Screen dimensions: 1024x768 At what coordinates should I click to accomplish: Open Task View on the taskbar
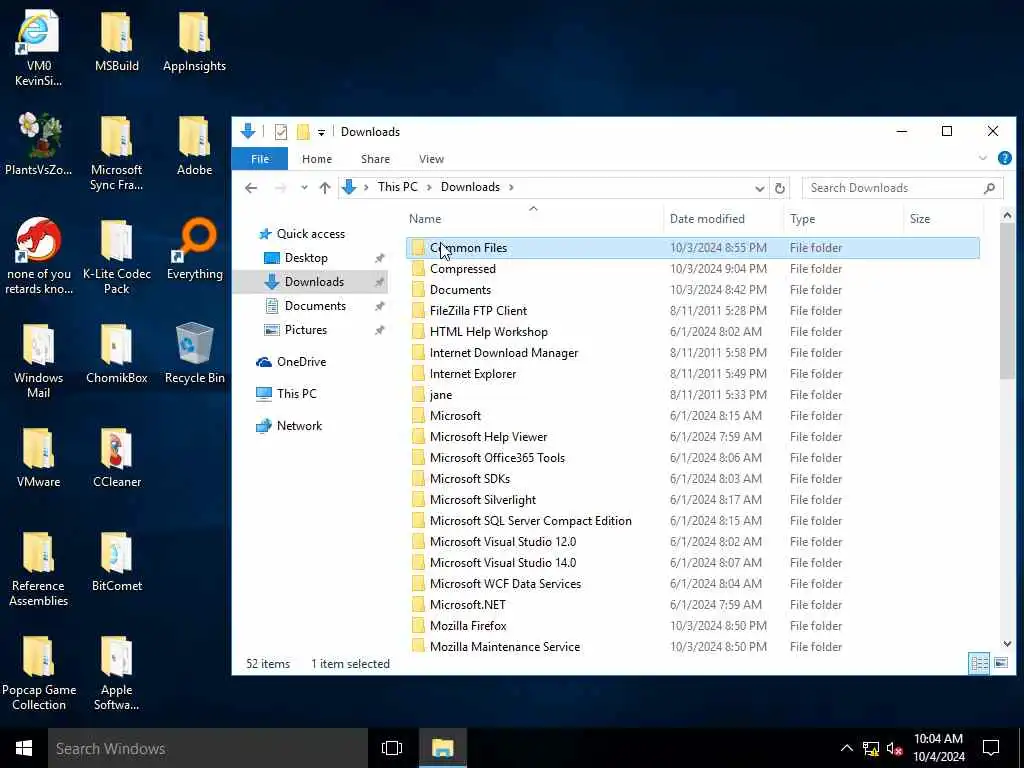392,748
